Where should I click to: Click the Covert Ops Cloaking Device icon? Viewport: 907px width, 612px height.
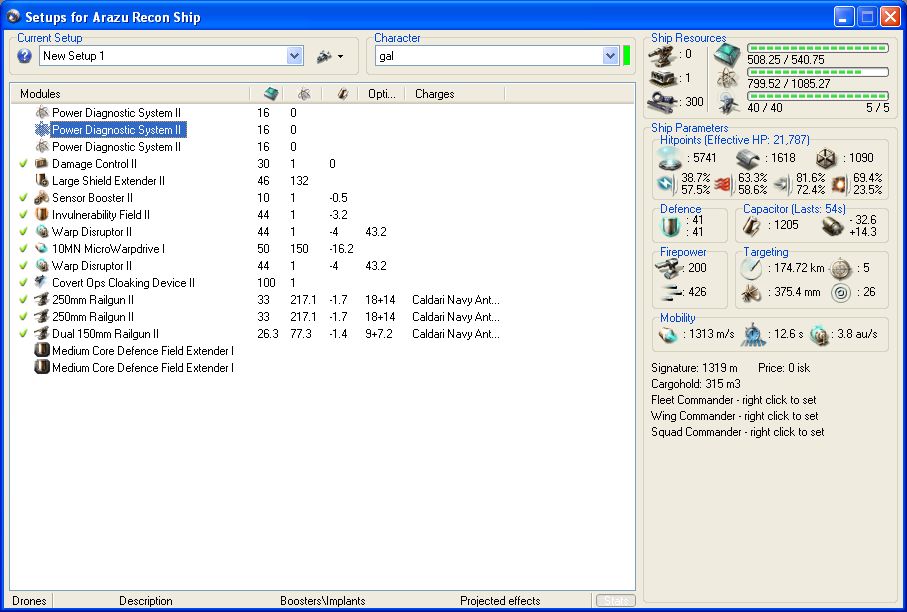42,282
